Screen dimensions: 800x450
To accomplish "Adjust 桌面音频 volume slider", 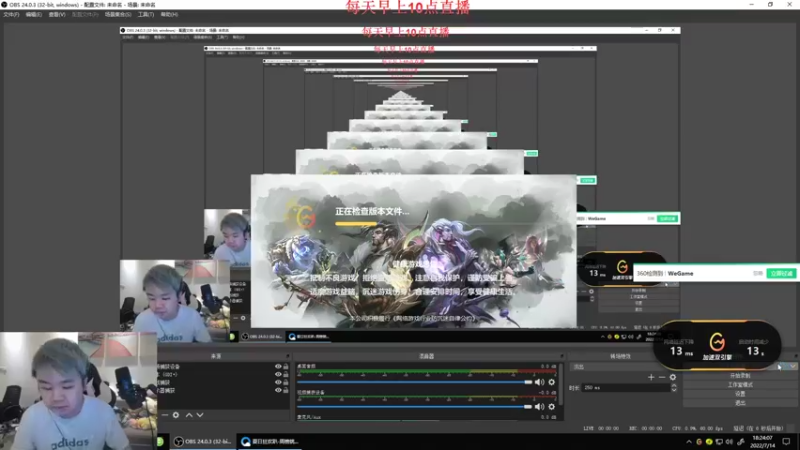I will coord(415,382).
